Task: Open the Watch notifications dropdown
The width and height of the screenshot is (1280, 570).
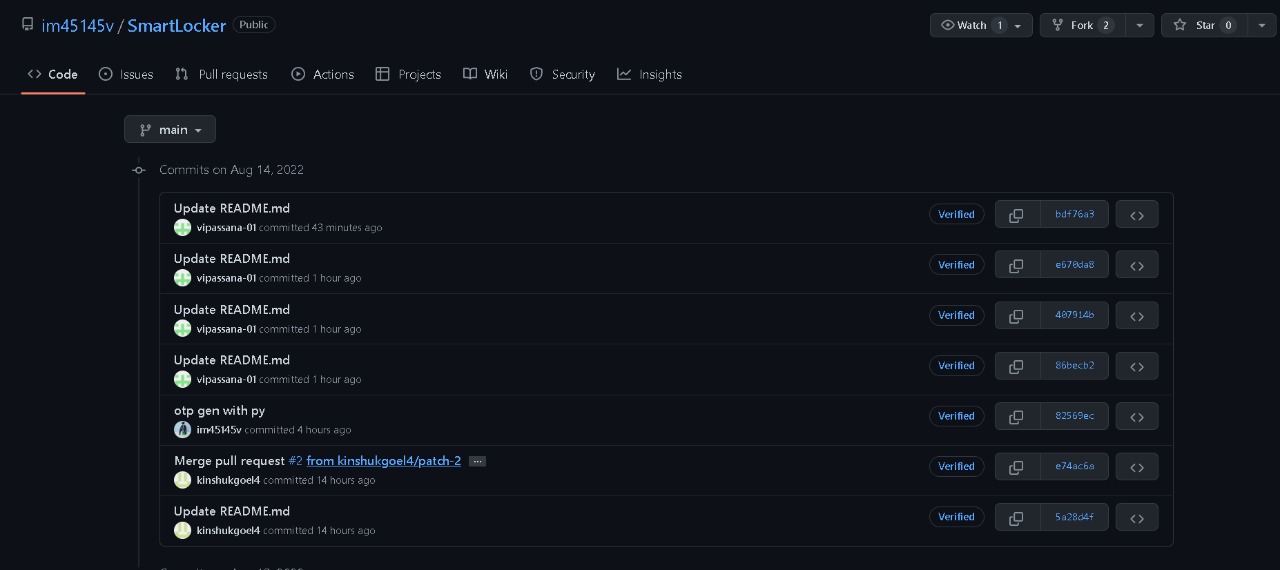Action: pyautogui.click(x=981, y=25)
